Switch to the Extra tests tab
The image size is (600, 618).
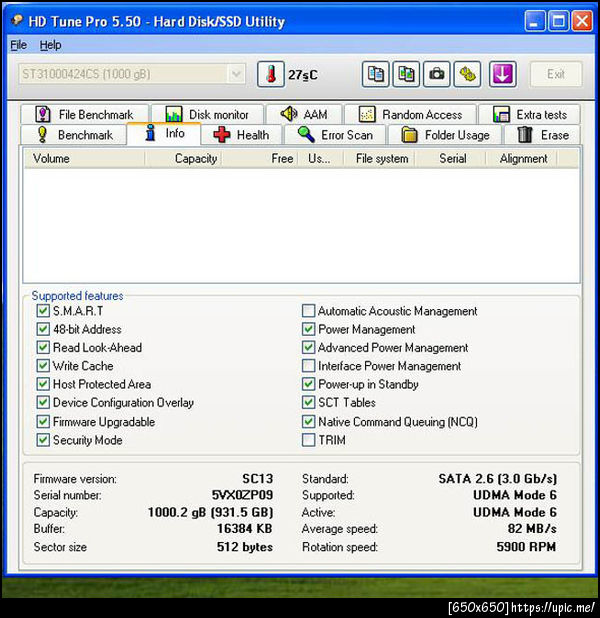click(529, 114)
